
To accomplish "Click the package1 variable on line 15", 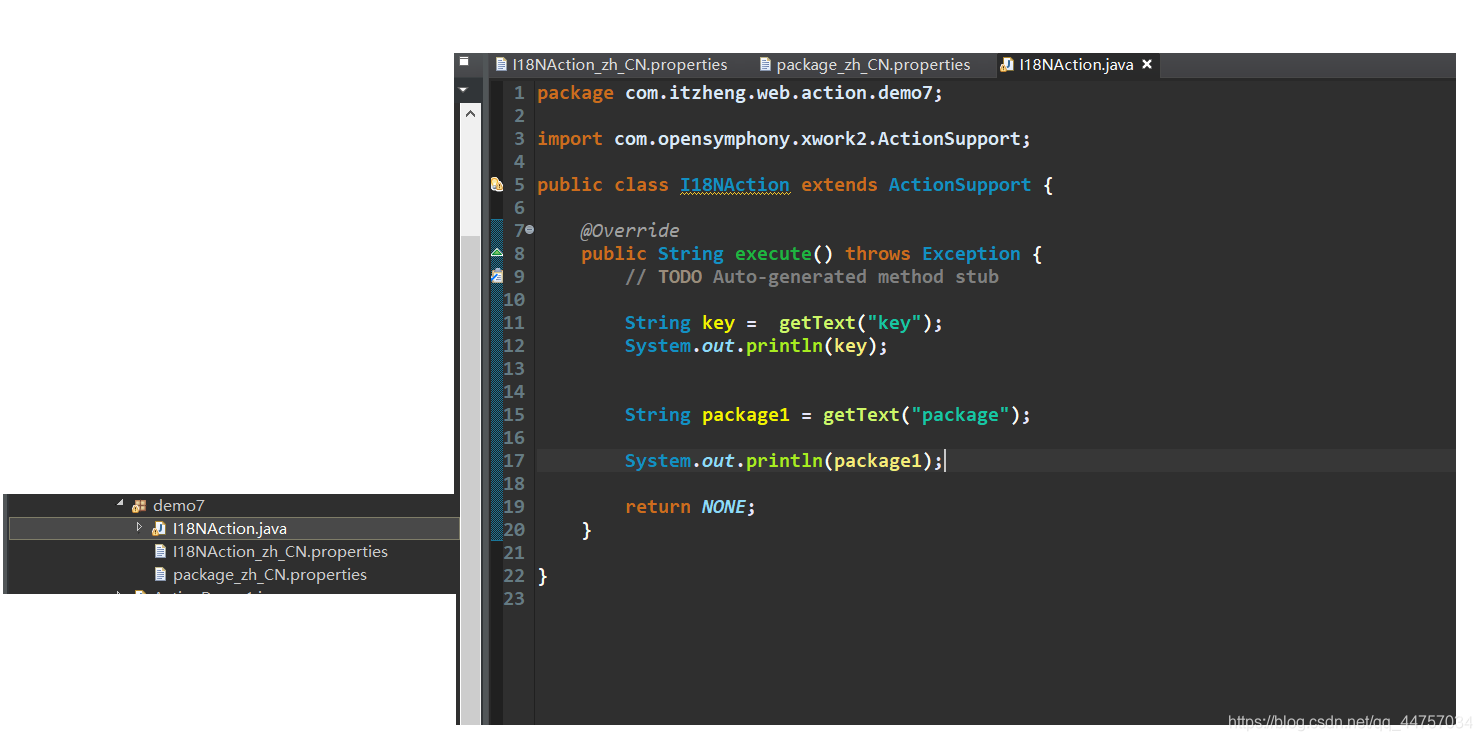I will pos(746,415).
